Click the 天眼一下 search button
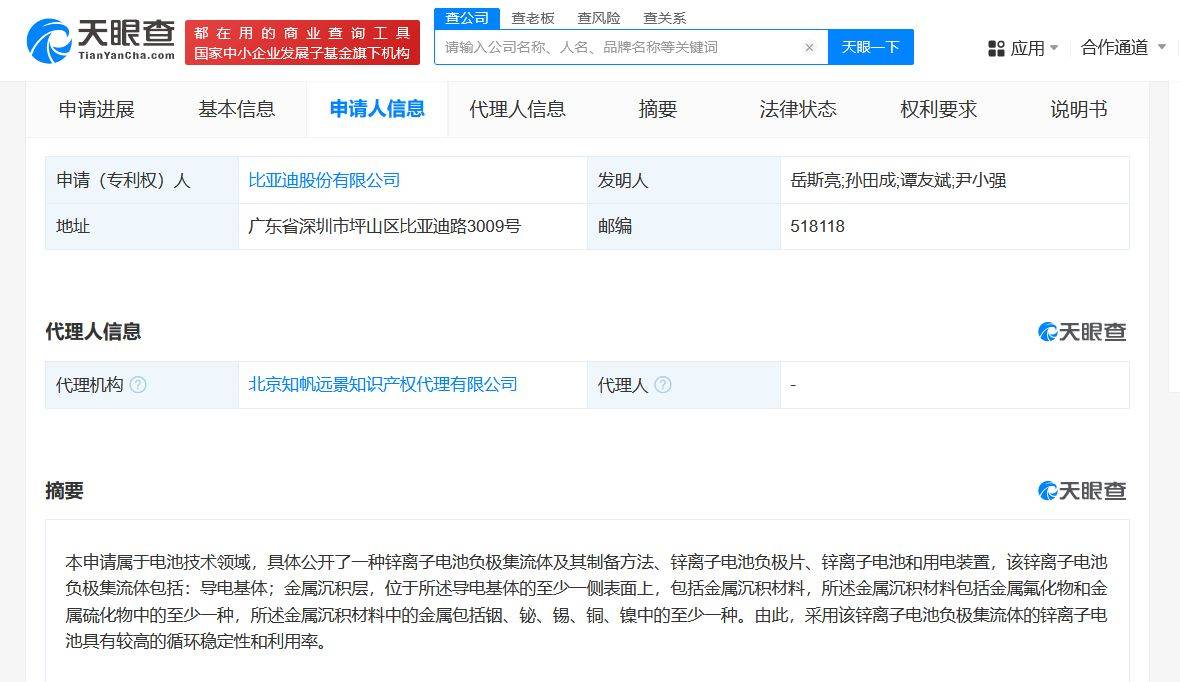 pos(870,47)
